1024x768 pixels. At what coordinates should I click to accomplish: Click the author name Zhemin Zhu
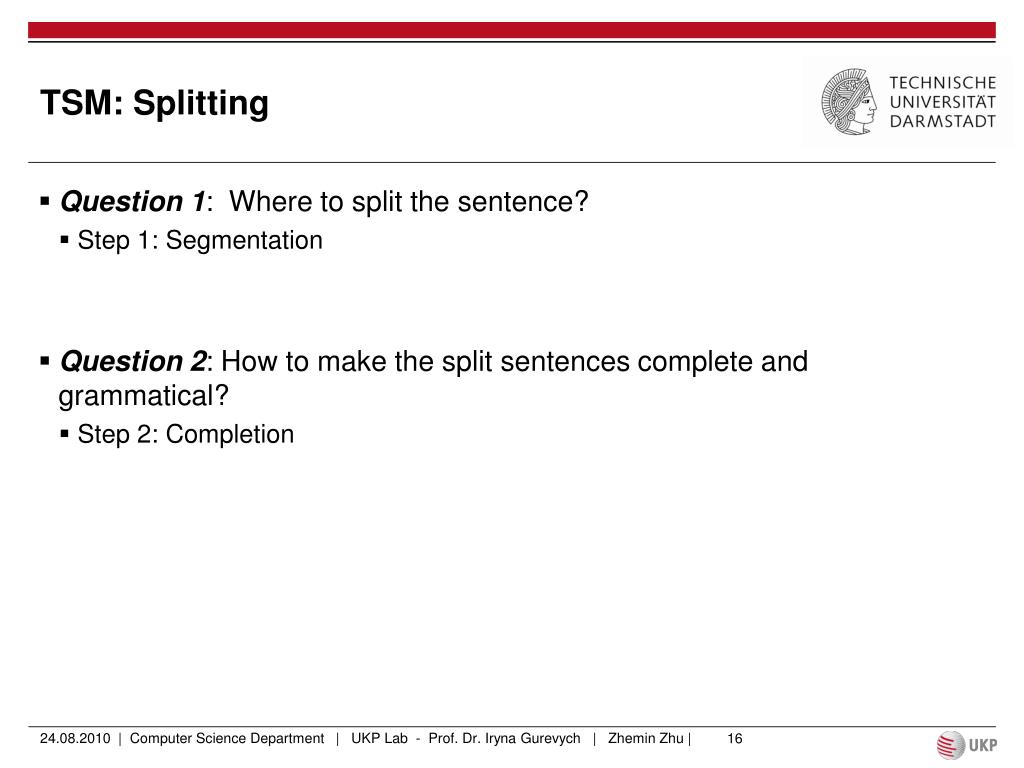(x=645, y=739)
